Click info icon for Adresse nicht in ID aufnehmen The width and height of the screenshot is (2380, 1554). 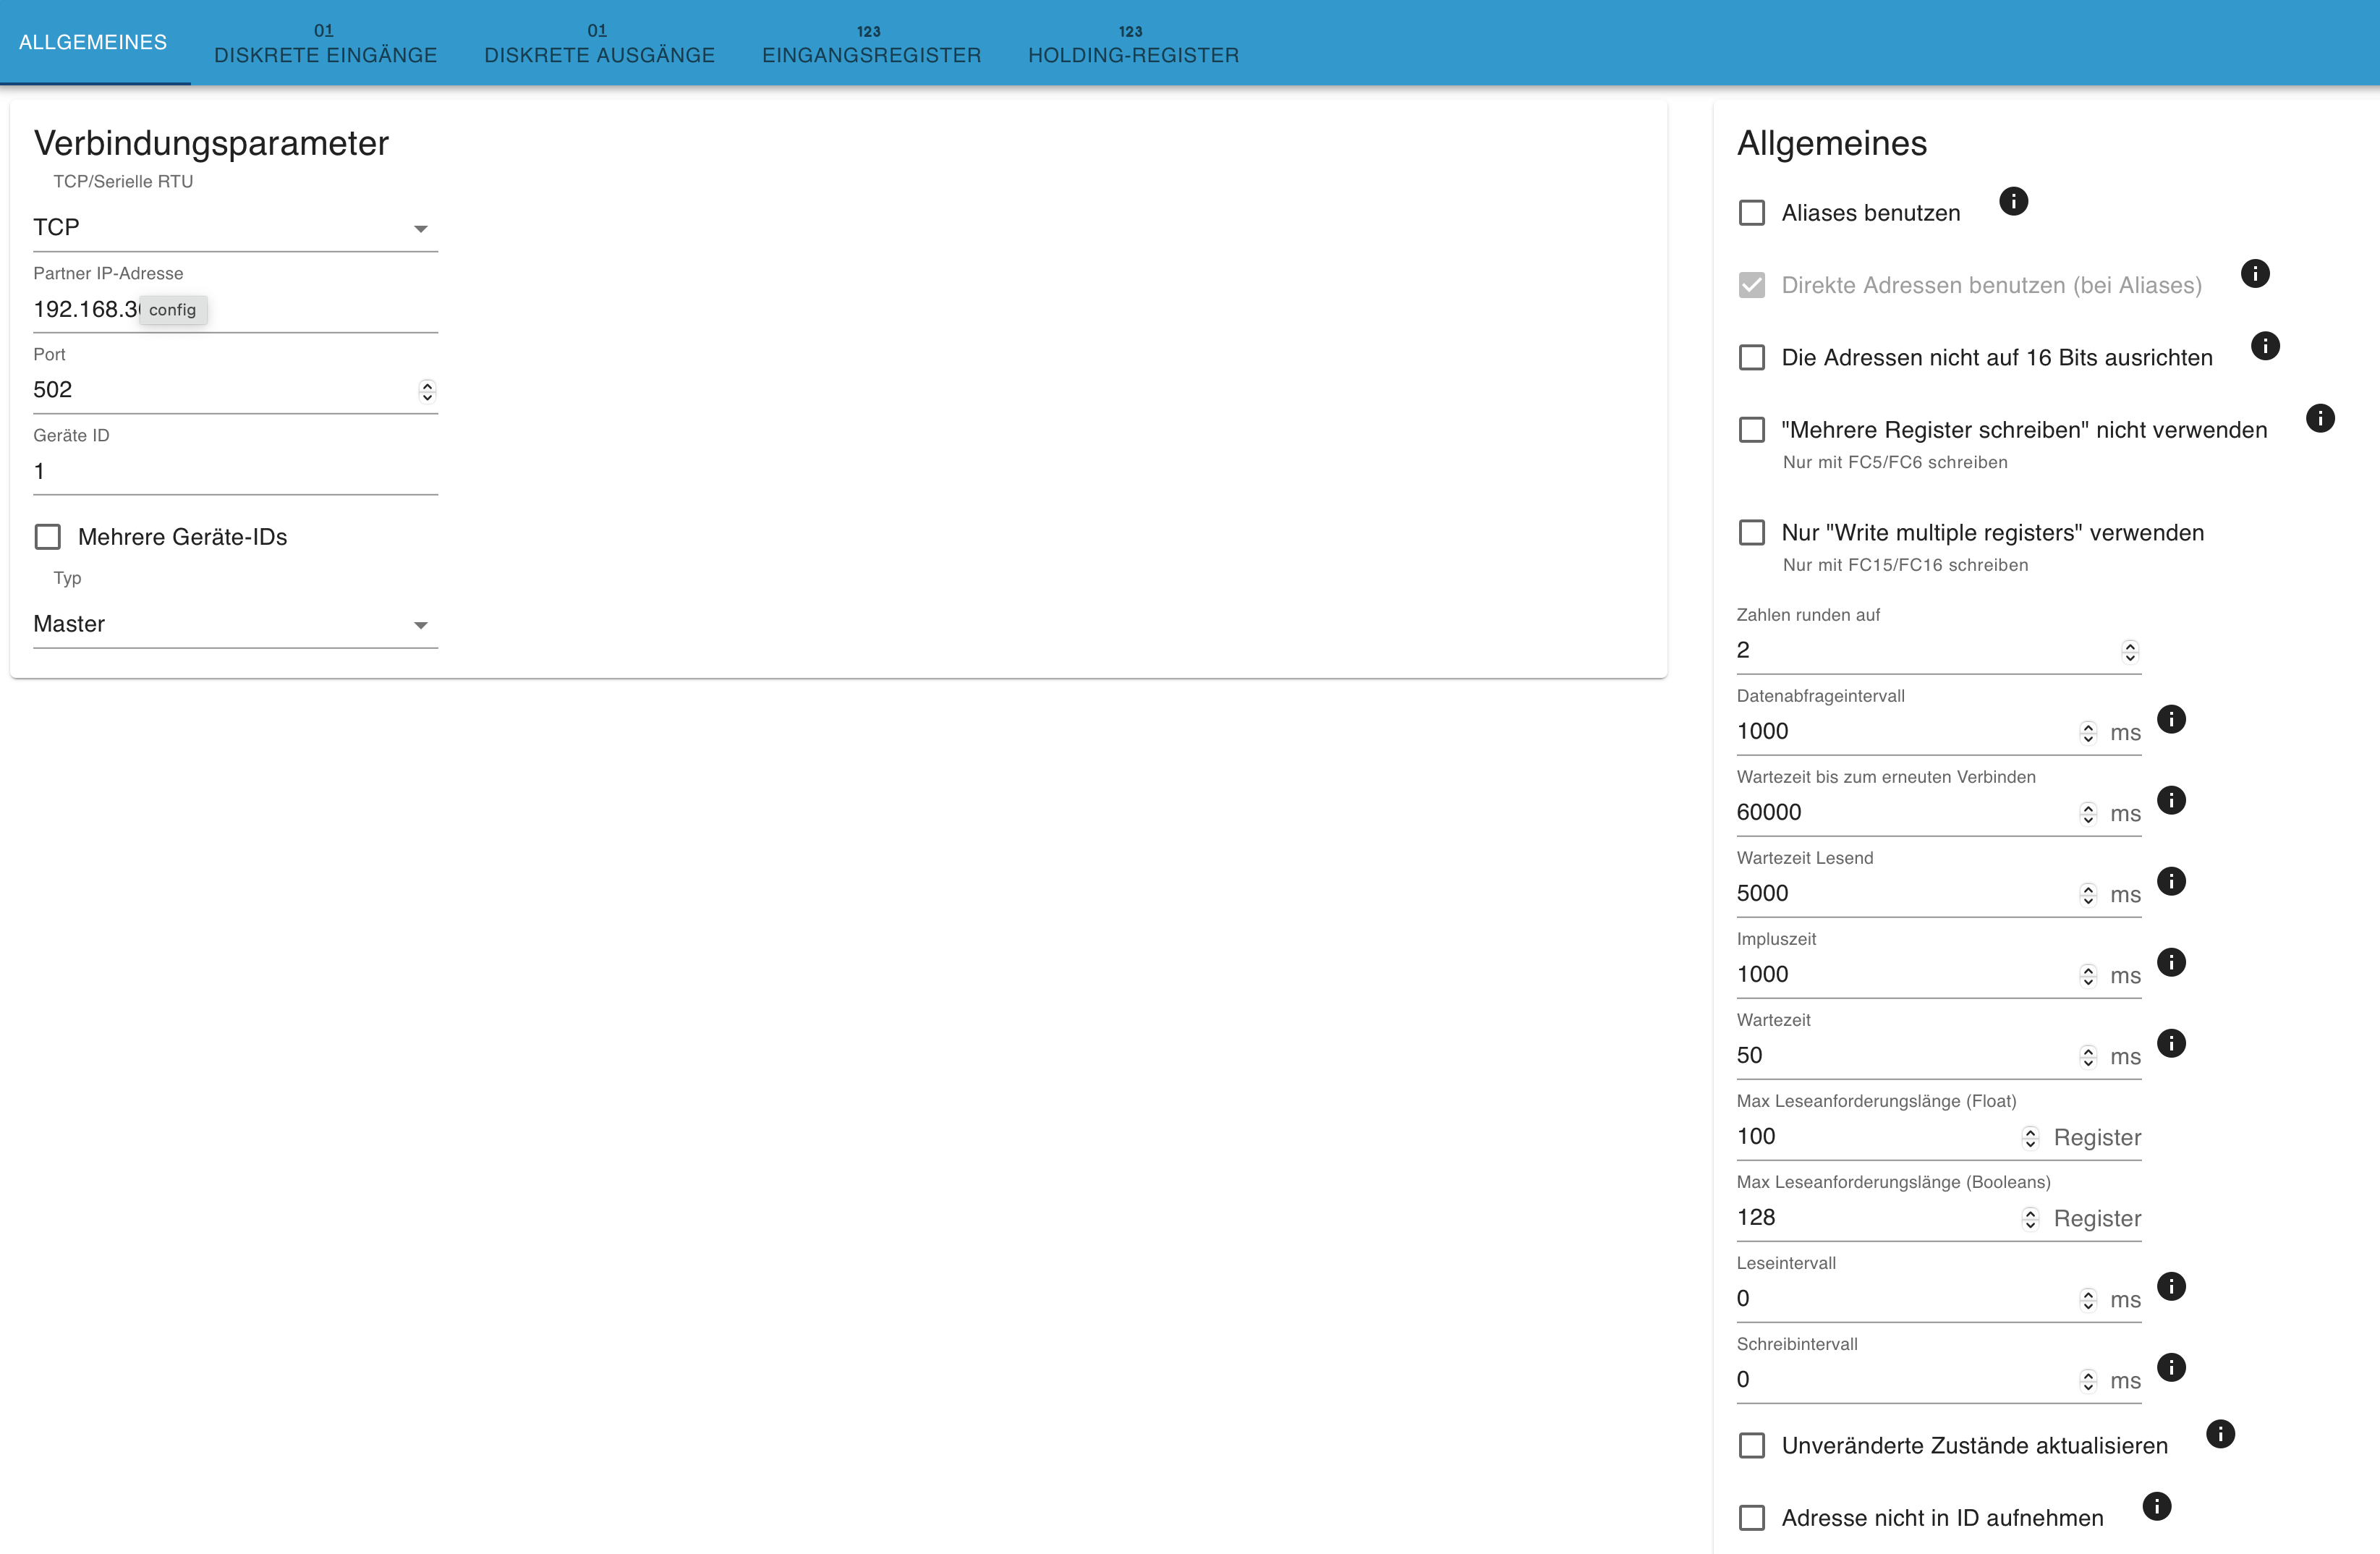point(2157,1506)
